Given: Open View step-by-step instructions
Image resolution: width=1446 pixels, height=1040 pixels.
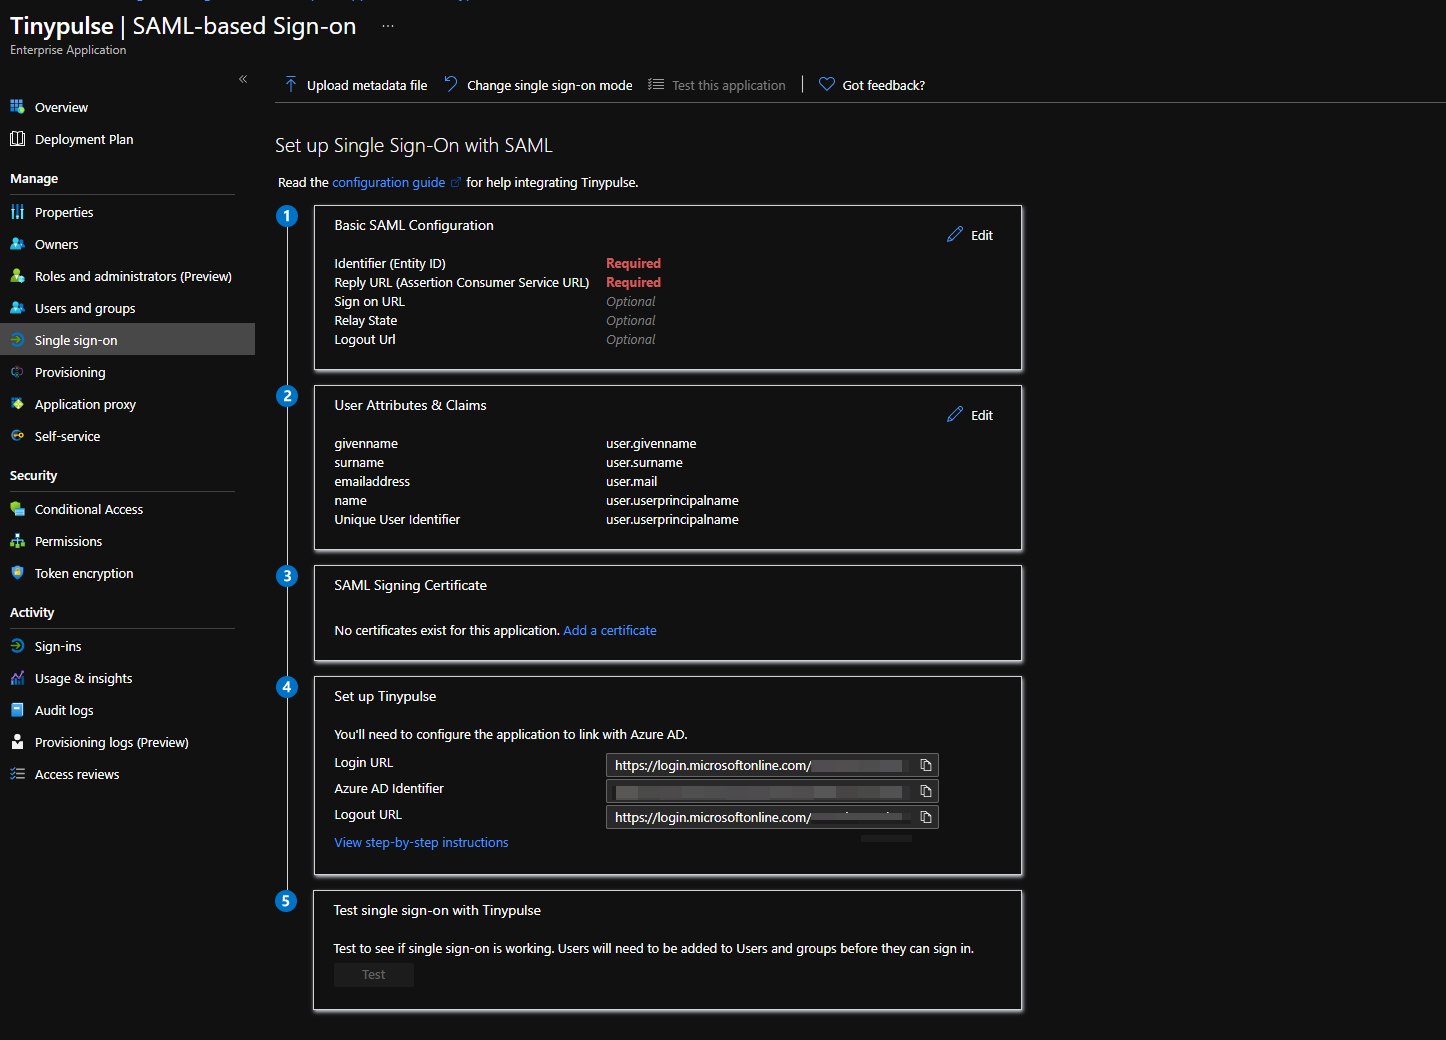Looking at the screenshot, I should (x=421, y=842).
